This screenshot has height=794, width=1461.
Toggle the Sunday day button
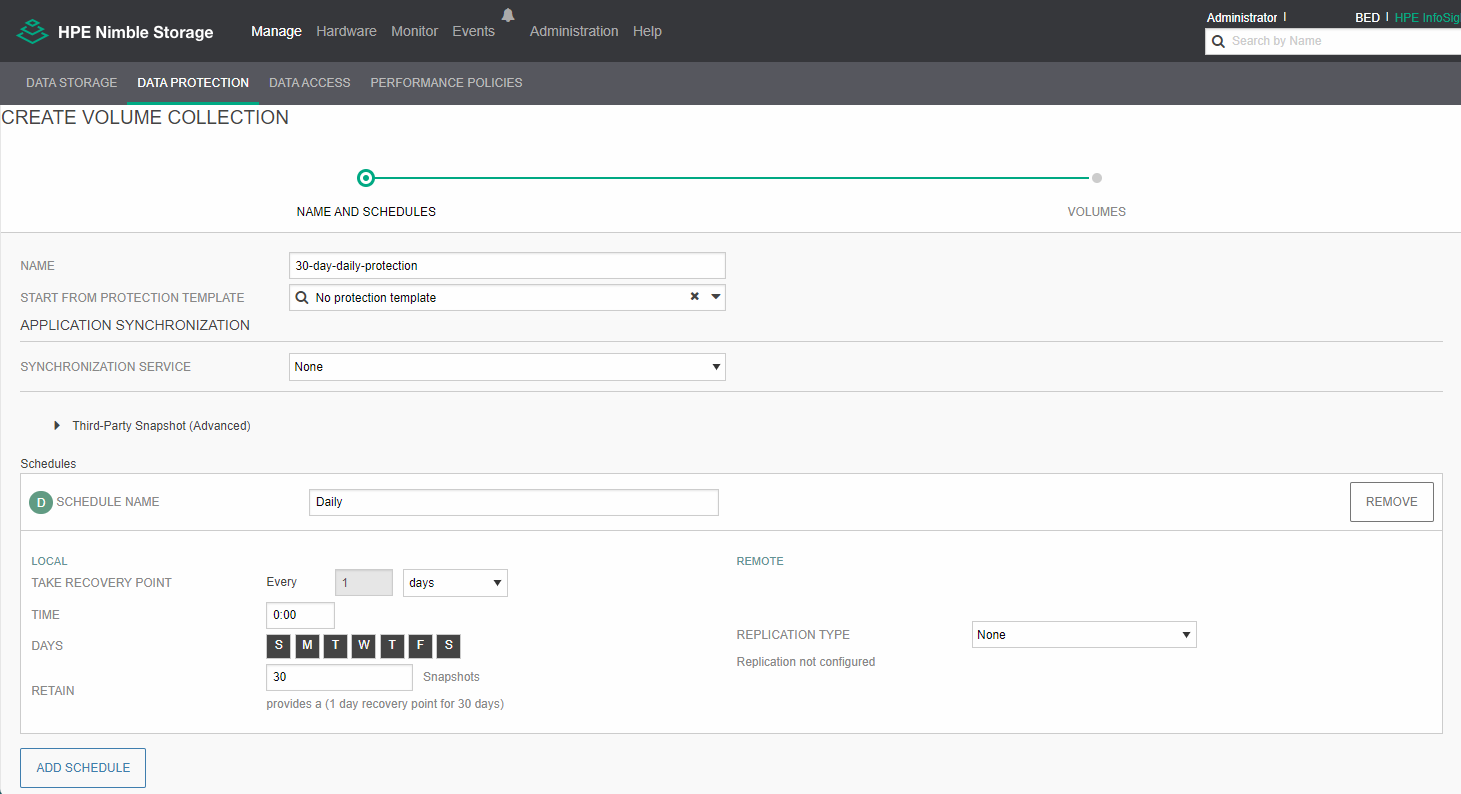278,646
